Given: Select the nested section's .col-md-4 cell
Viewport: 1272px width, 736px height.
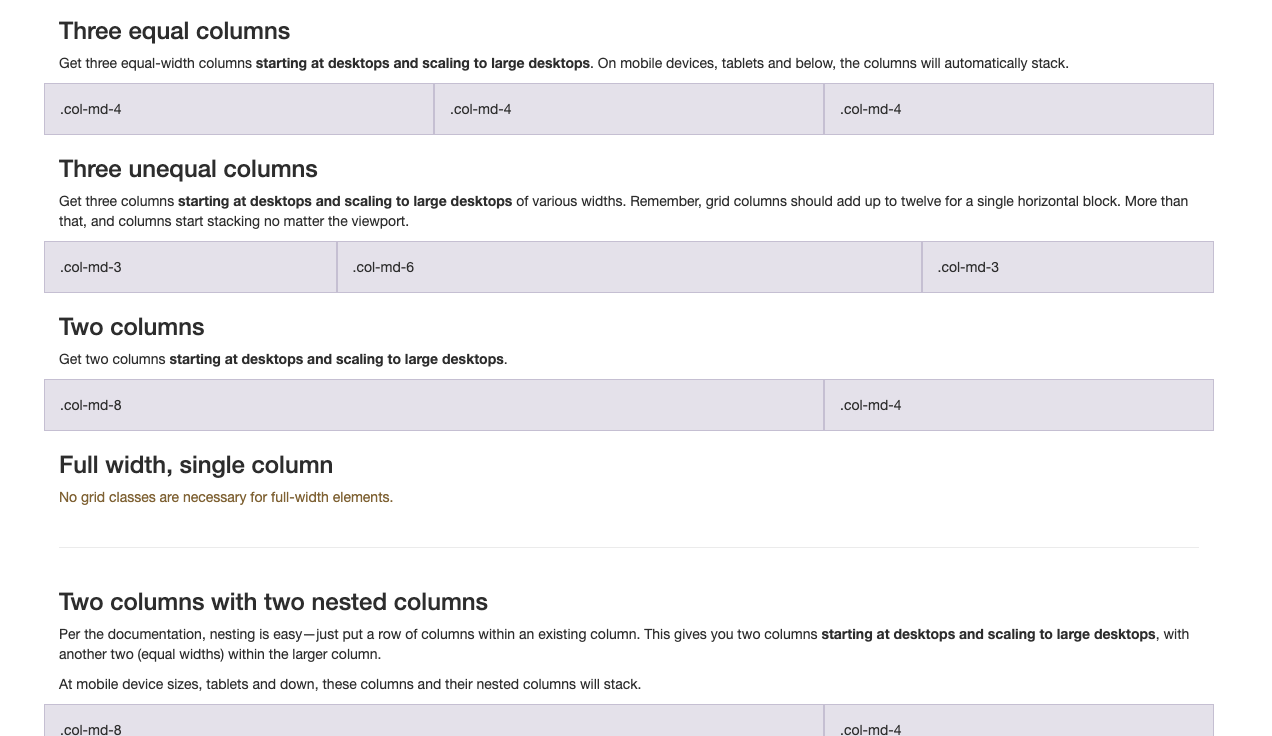Looking at the screenshot, I should (x=1019, y=721).
